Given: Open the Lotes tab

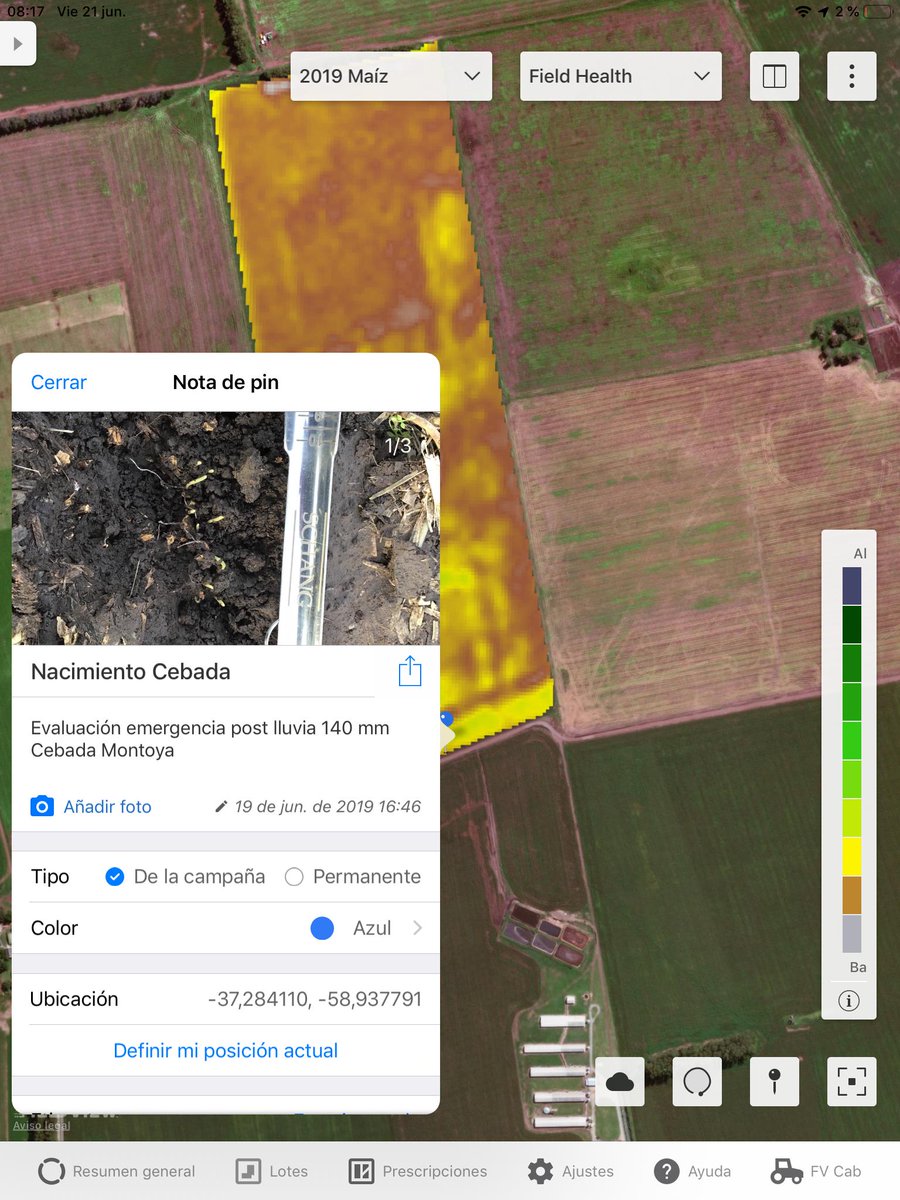Looking at the screenshot, I should click(272, 1171).
